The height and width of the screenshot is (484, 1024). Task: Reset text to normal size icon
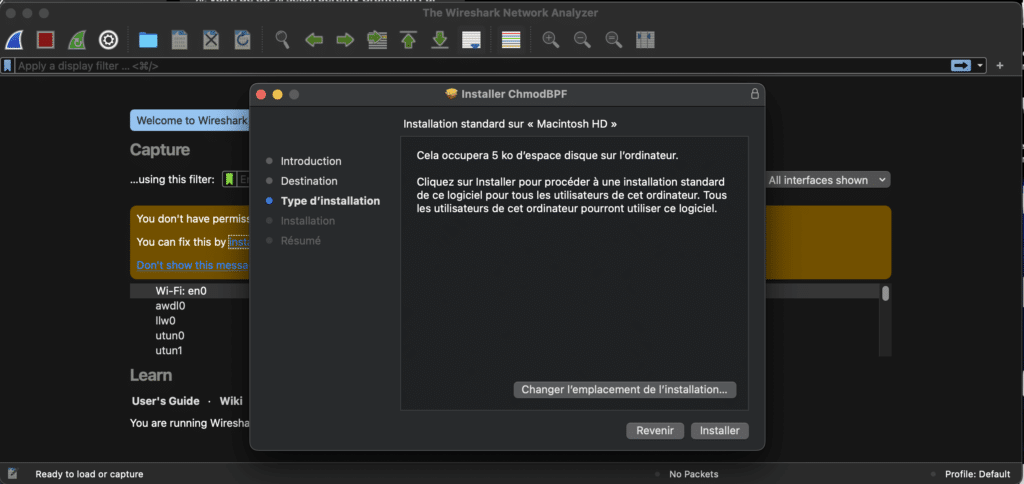point(613,40)
